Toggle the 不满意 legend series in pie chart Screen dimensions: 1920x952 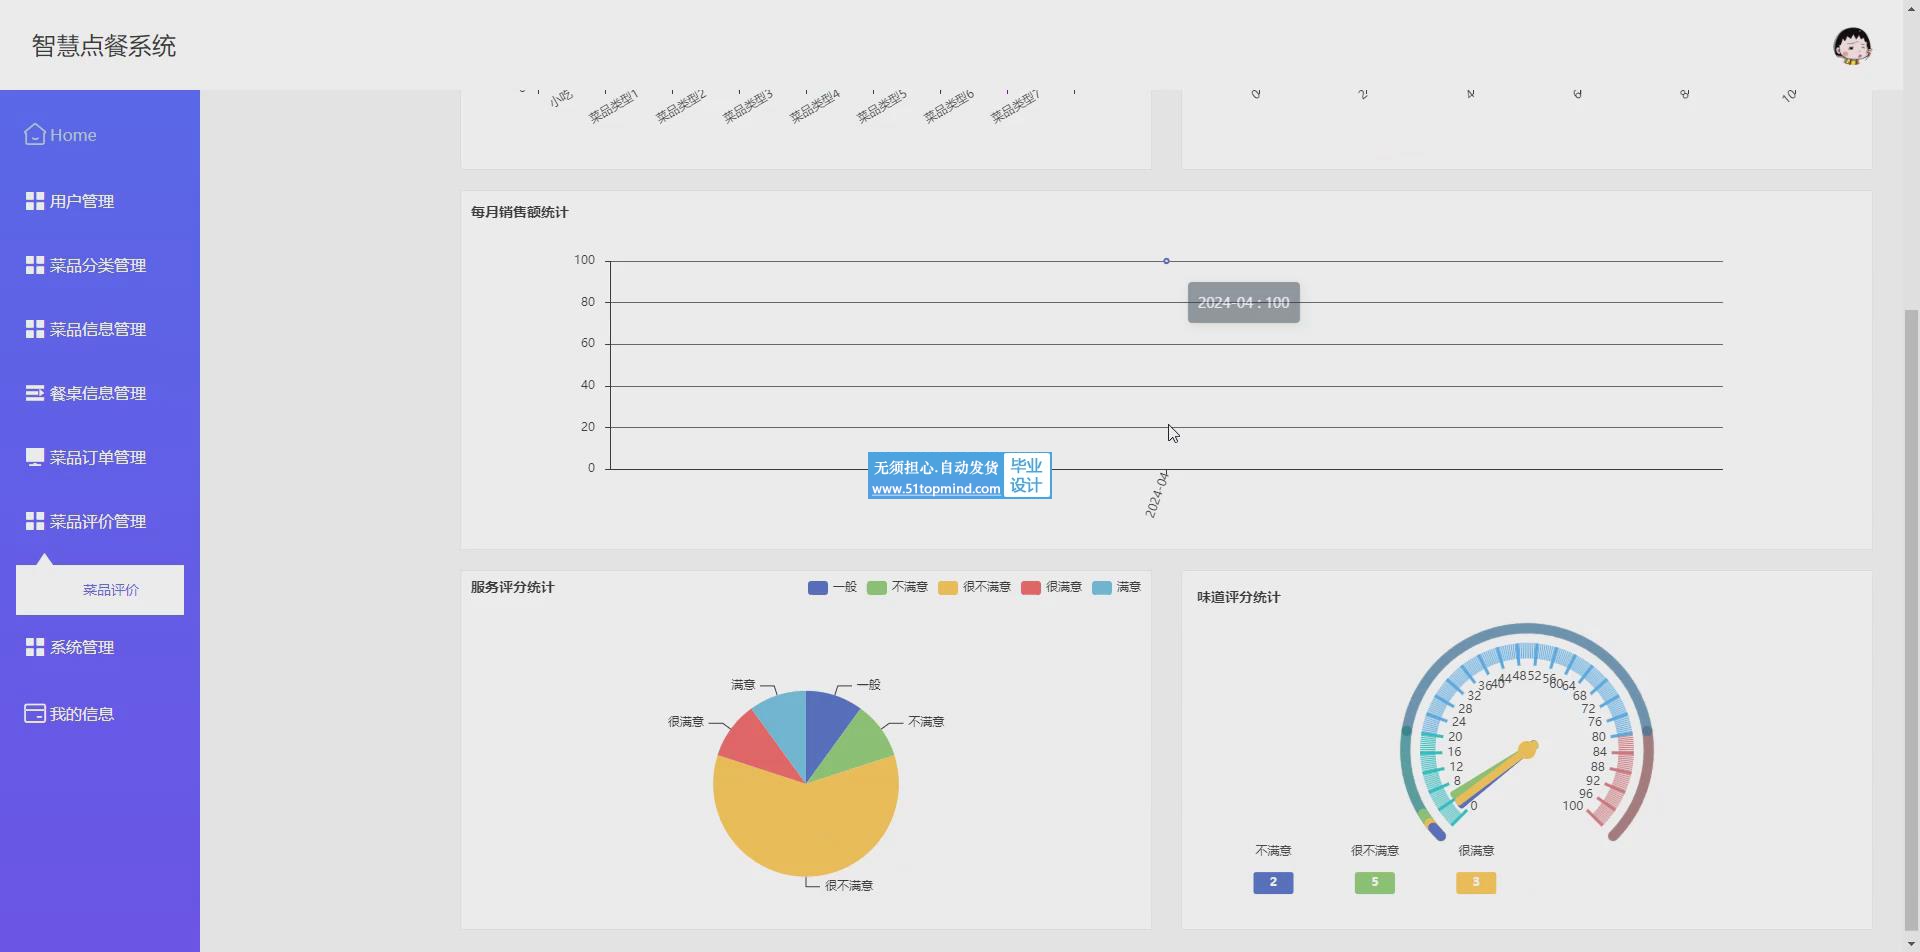897,587
